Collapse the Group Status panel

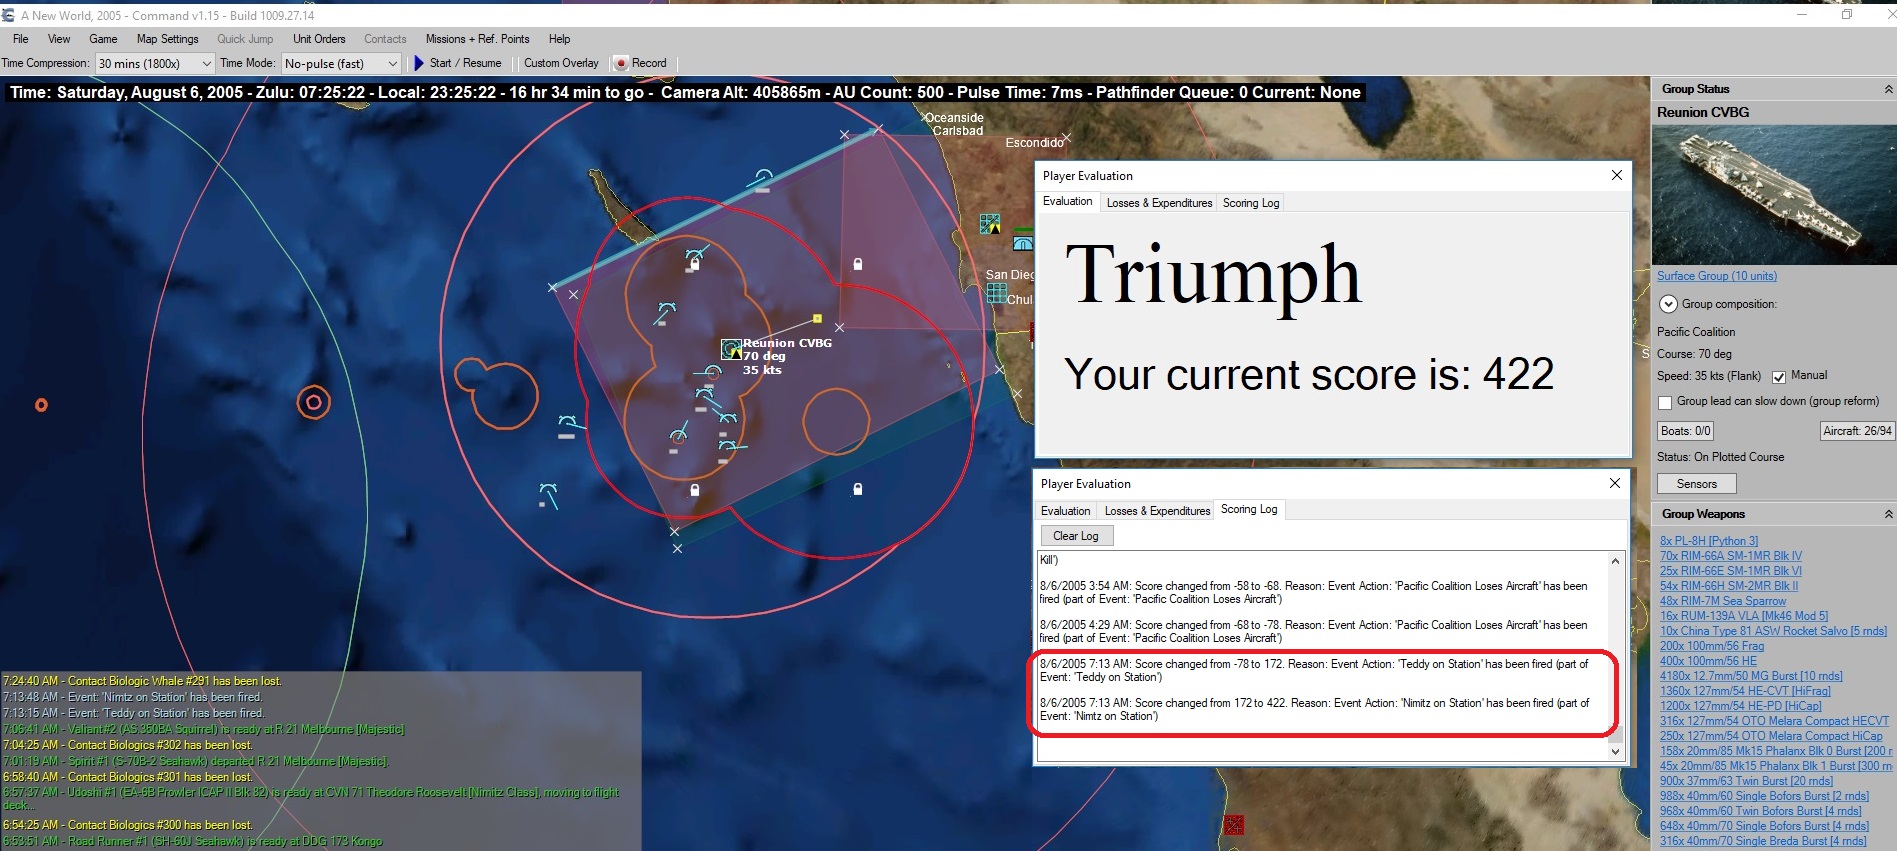[1888, 89]
